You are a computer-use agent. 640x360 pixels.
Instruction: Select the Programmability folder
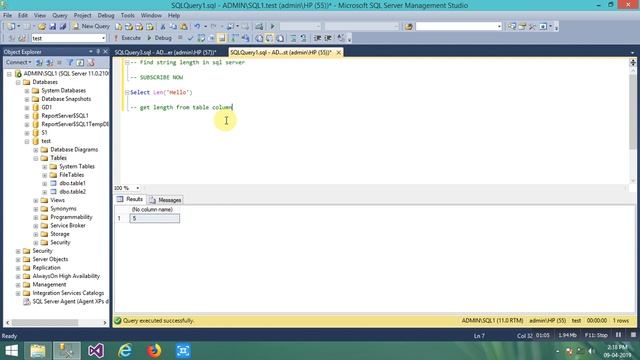click(71, 217)
